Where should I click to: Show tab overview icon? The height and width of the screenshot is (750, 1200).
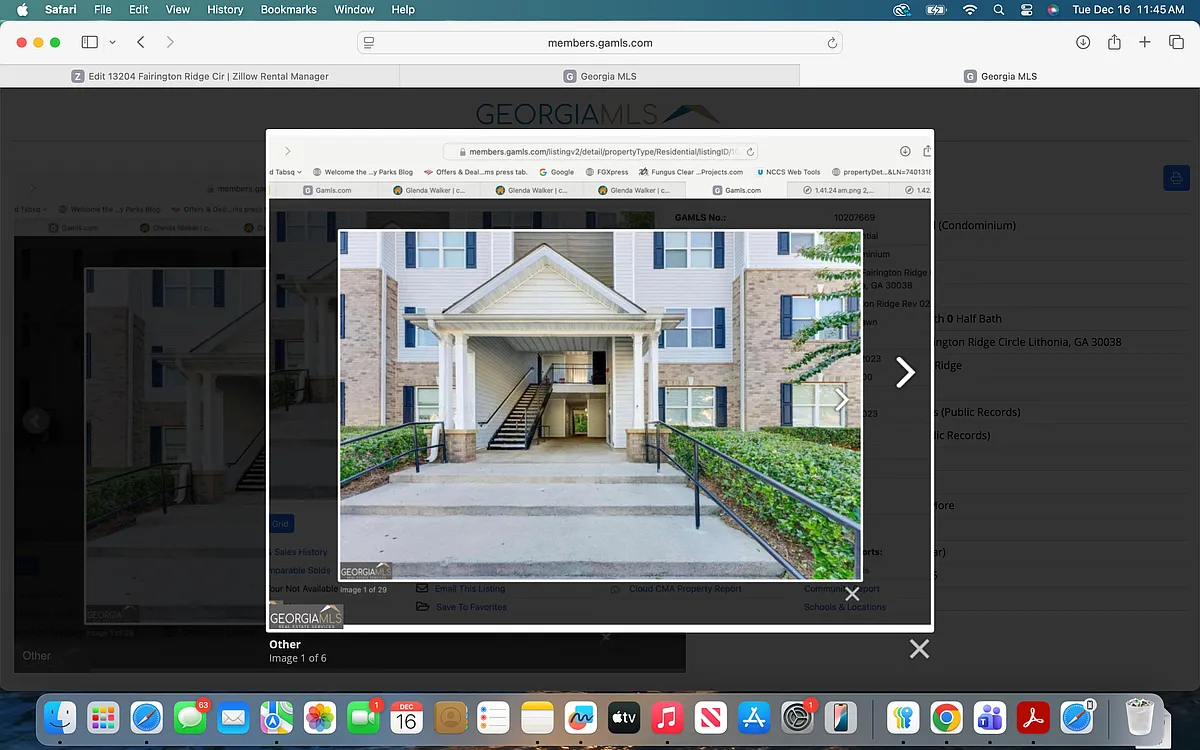pyautogui.click(x=1176, y=42)
